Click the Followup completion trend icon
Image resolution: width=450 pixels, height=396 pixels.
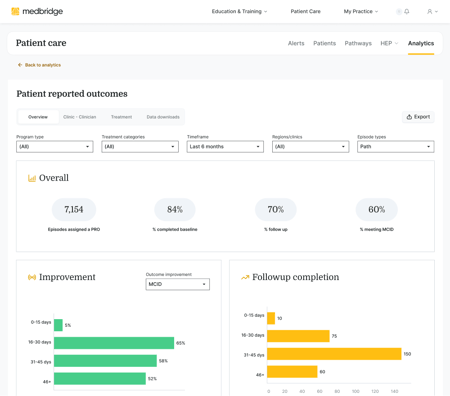[245, 277]
